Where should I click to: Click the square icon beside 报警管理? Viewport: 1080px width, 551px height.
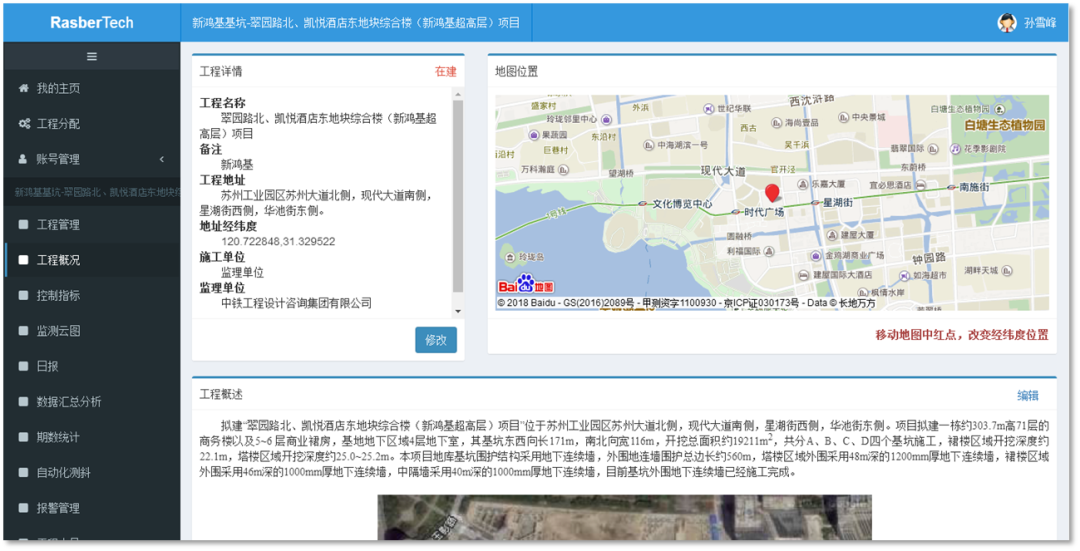23,508
